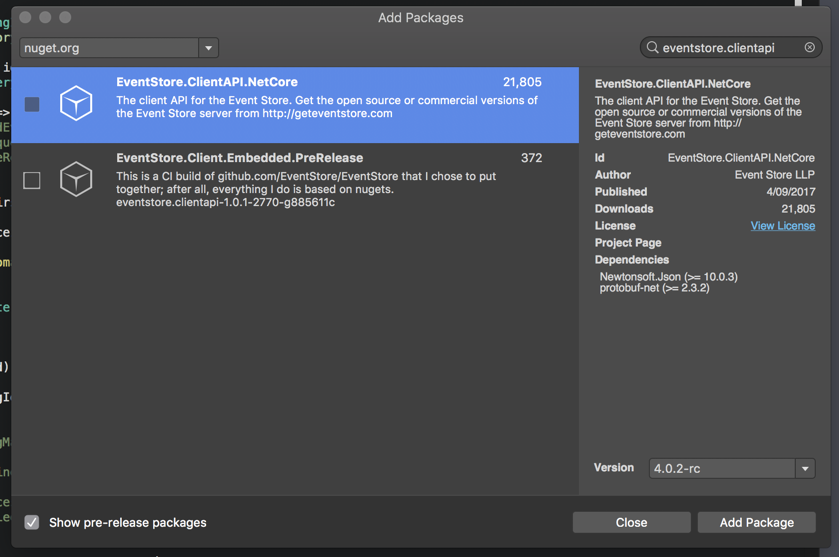The height and width of the screenshot is (557, 839).
Task: Click the Dependencies heading
Action: click(x=632, y=260)
